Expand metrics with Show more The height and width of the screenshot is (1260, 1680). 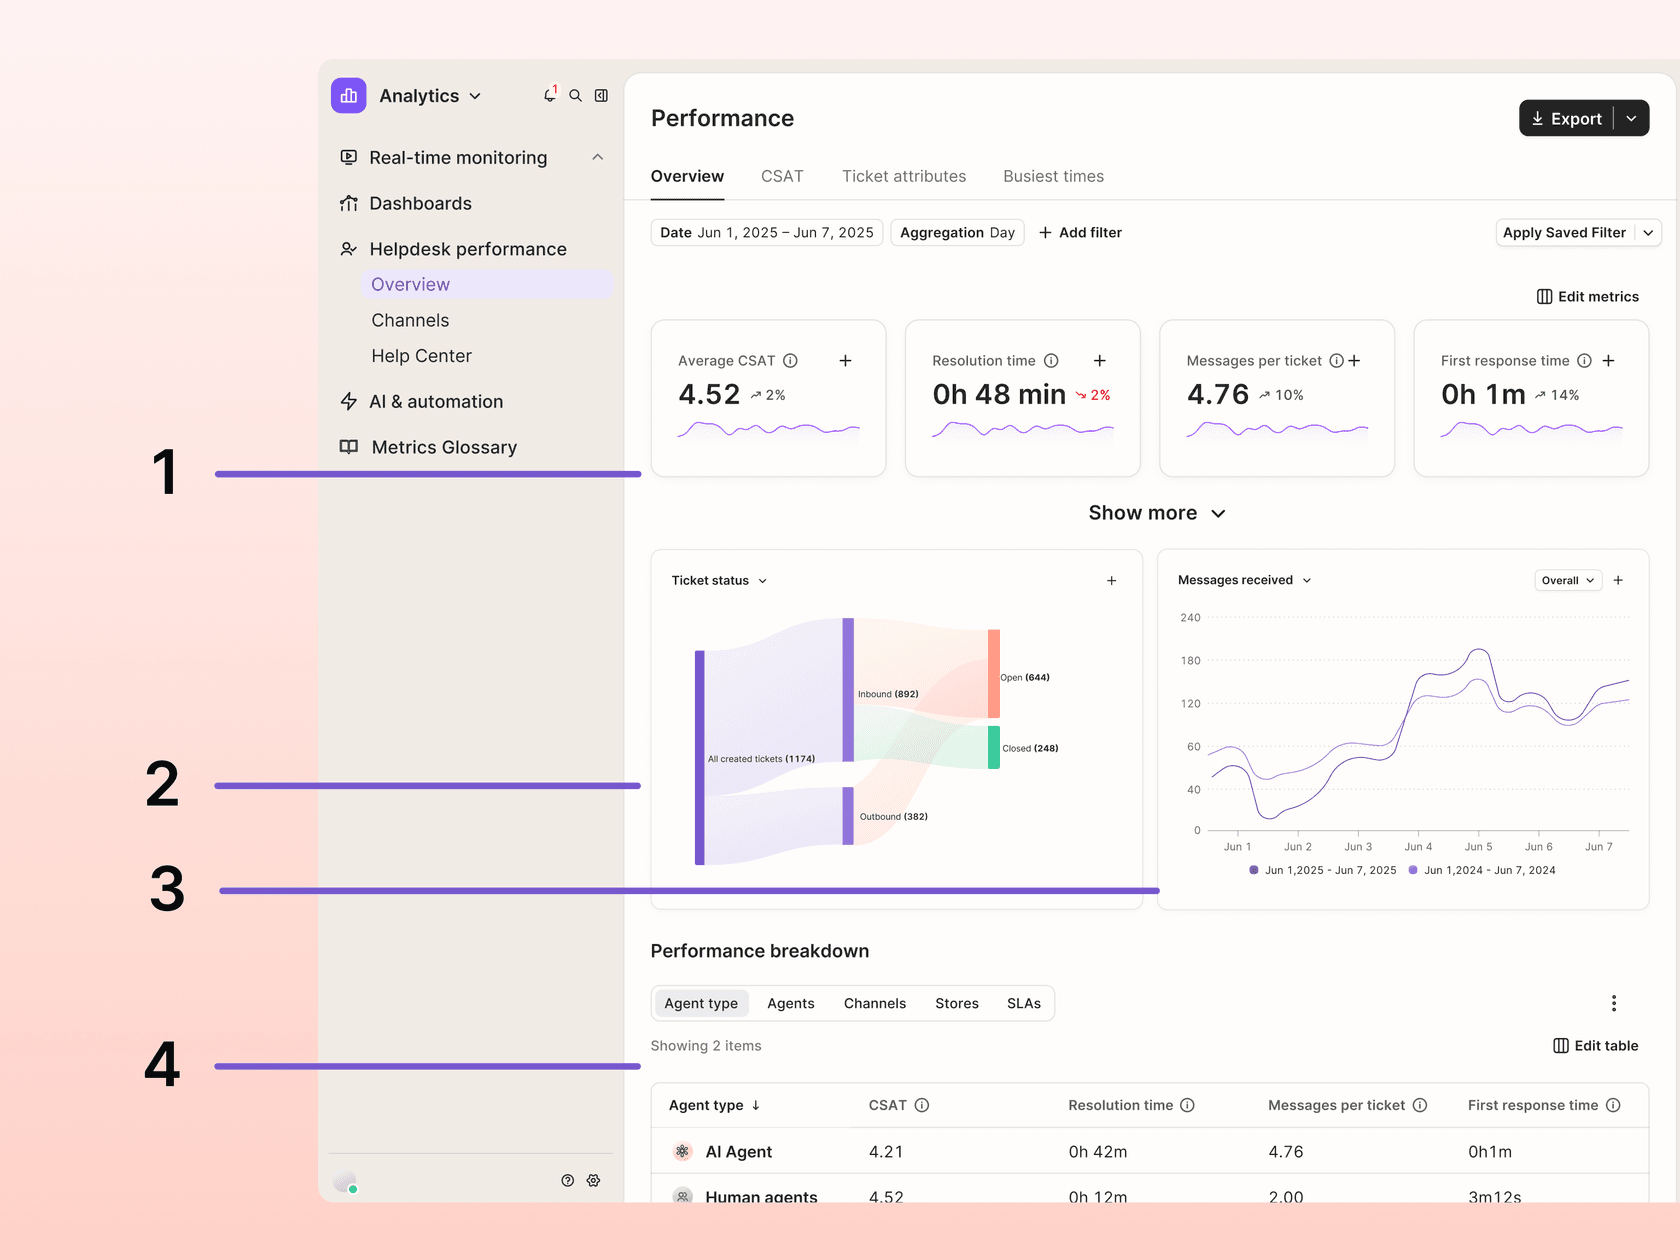coord(1157,513)
